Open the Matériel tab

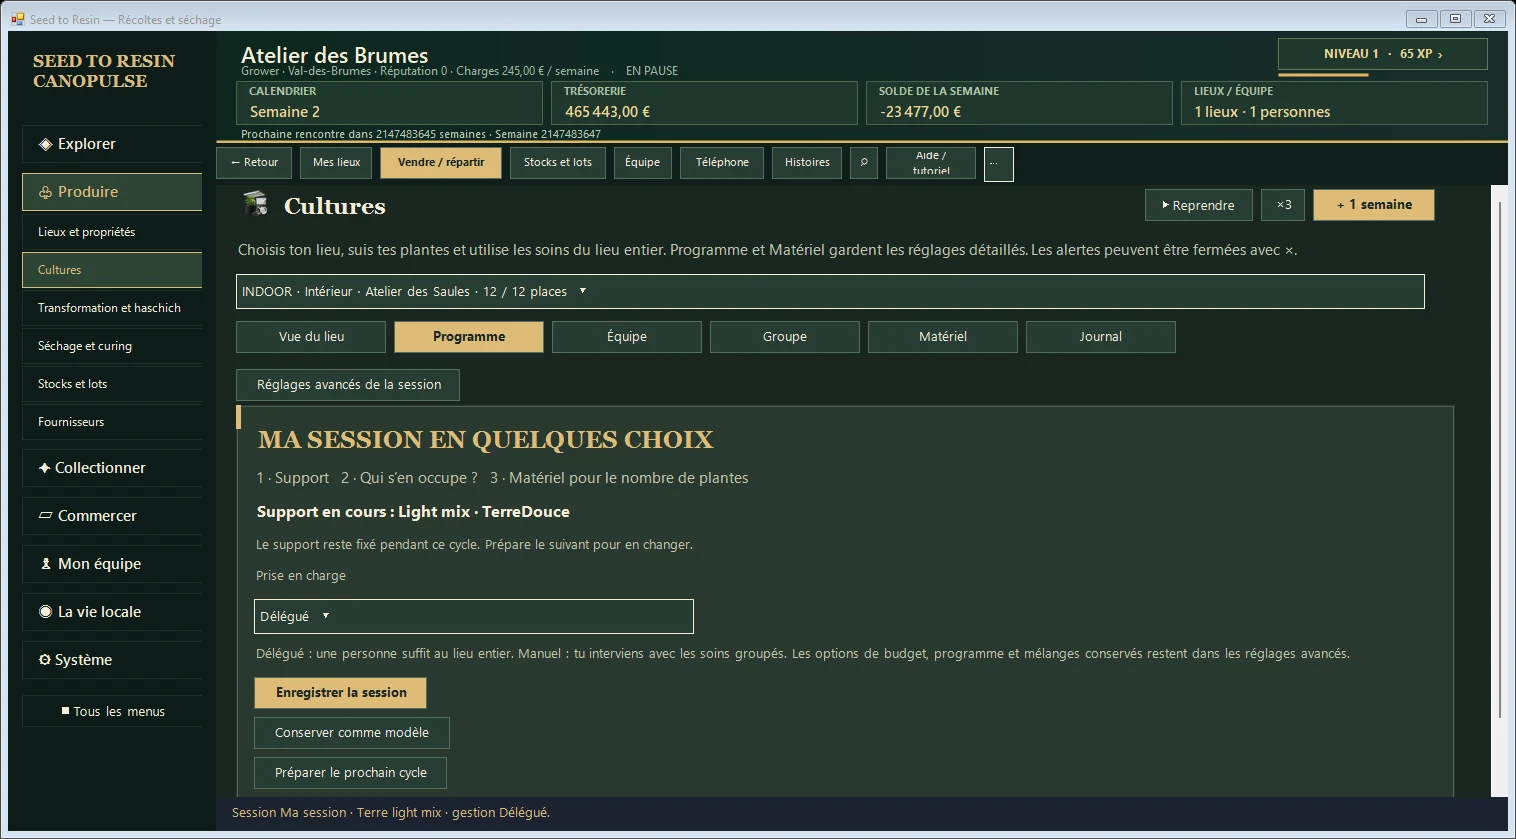click(943, 337)
